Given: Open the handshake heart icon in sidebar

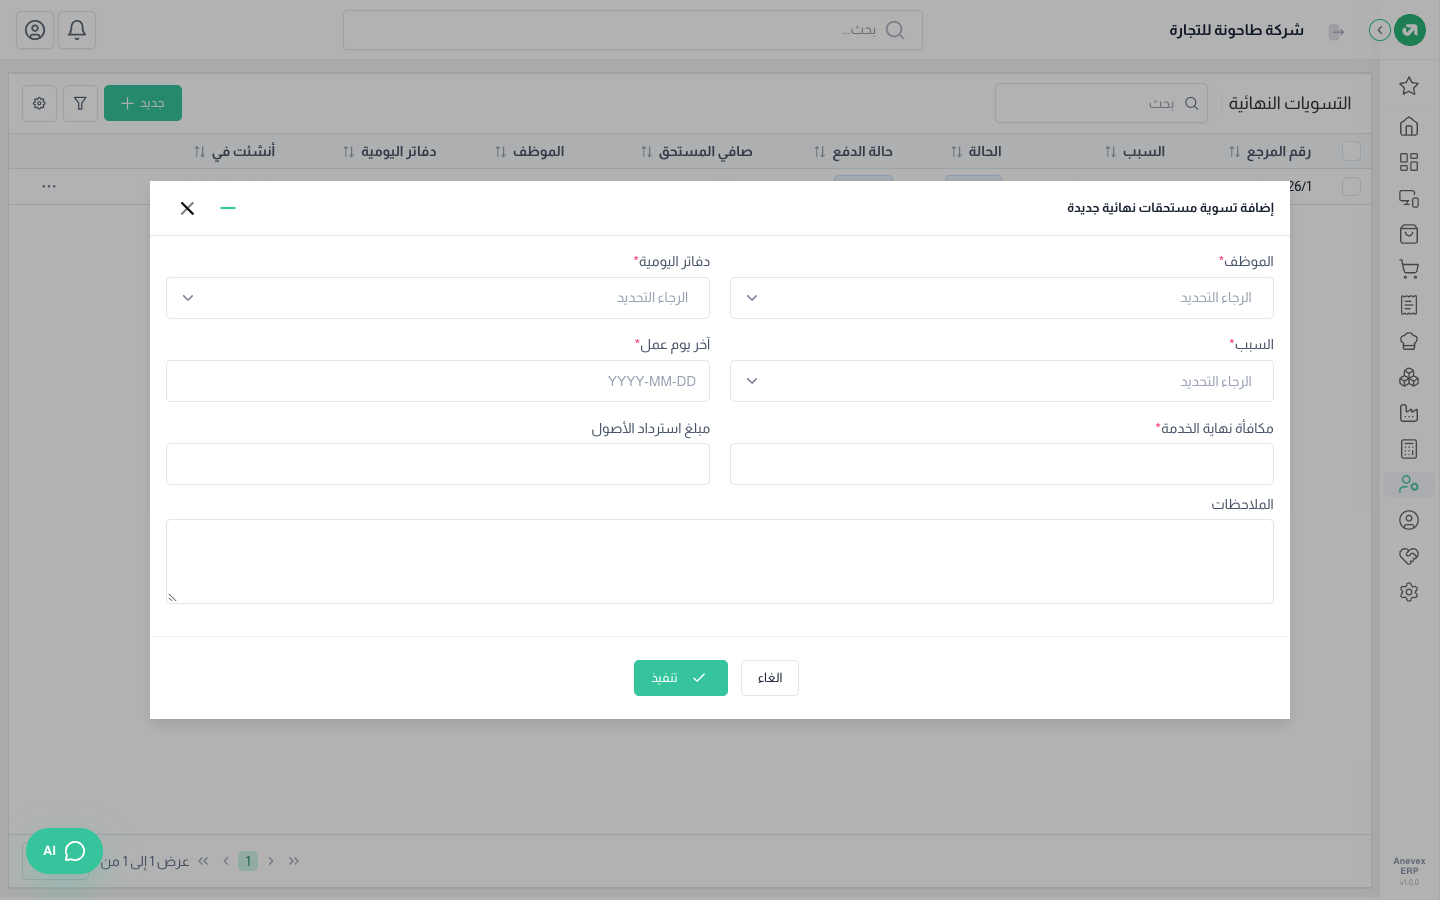Looking at the screenshot, I should click(1409, 556).
